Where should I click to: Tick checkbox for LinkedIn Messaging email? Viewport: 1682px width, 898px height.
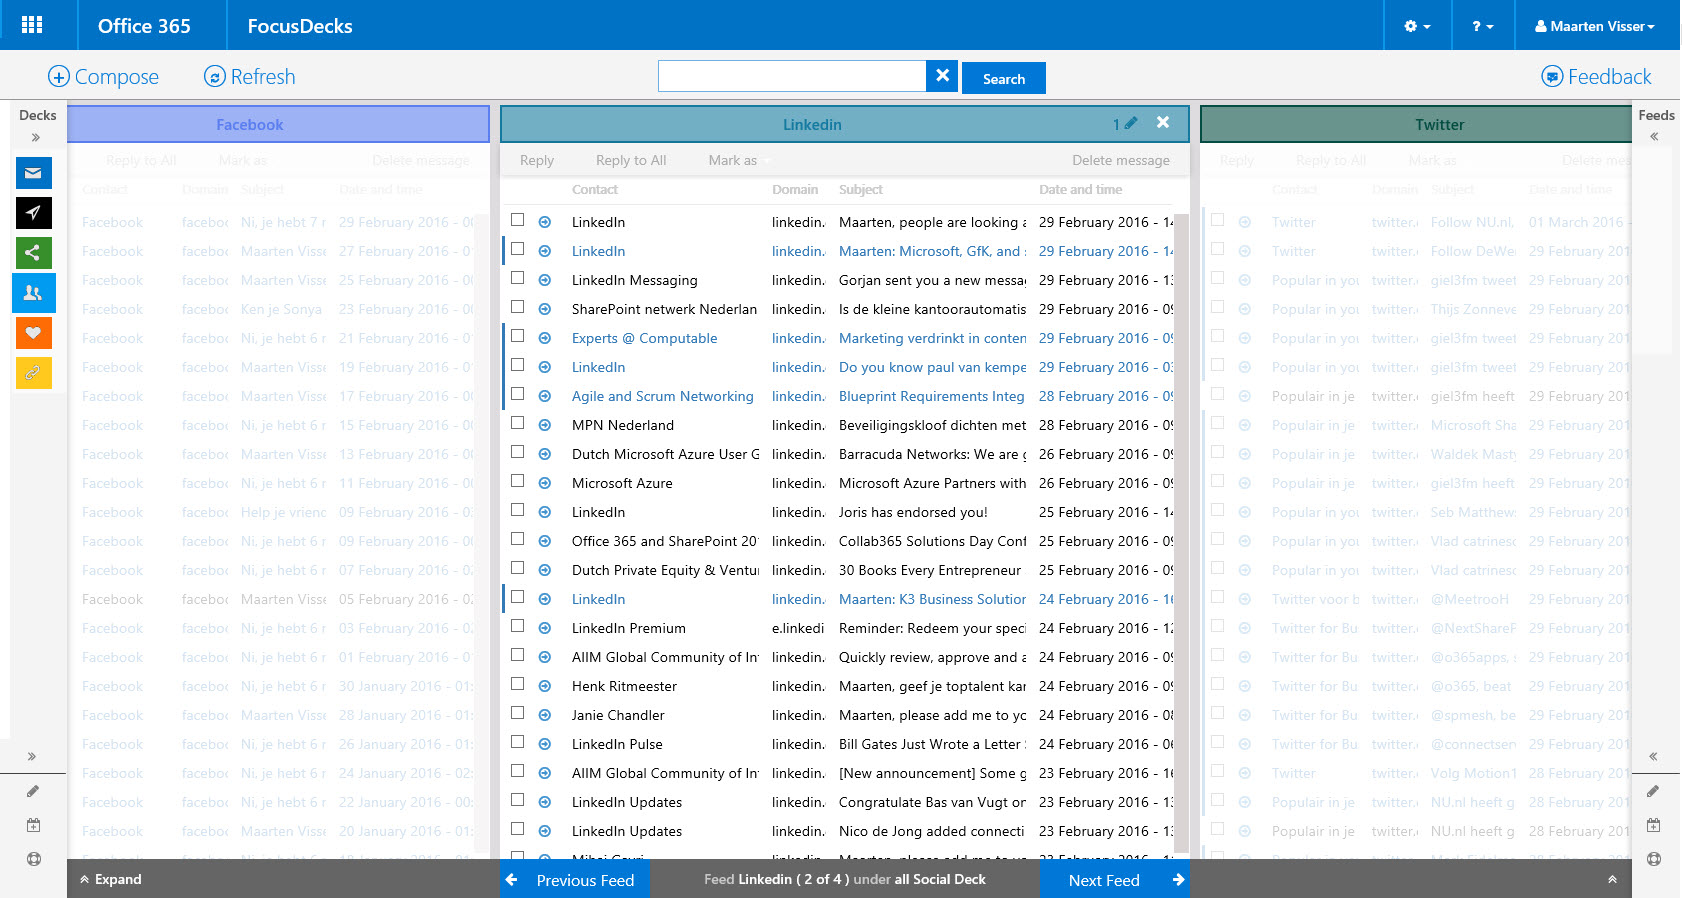[517, 278]
